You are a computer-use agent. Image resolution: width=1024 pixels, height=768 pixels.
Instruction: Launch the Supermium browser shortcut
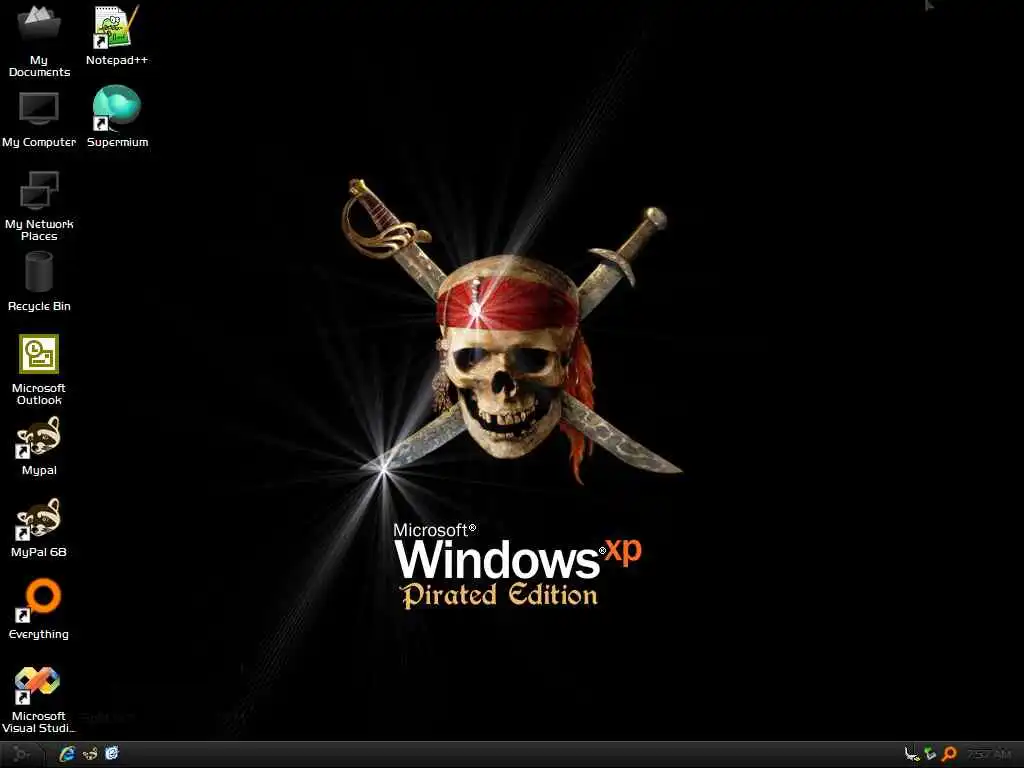[117, 117]
